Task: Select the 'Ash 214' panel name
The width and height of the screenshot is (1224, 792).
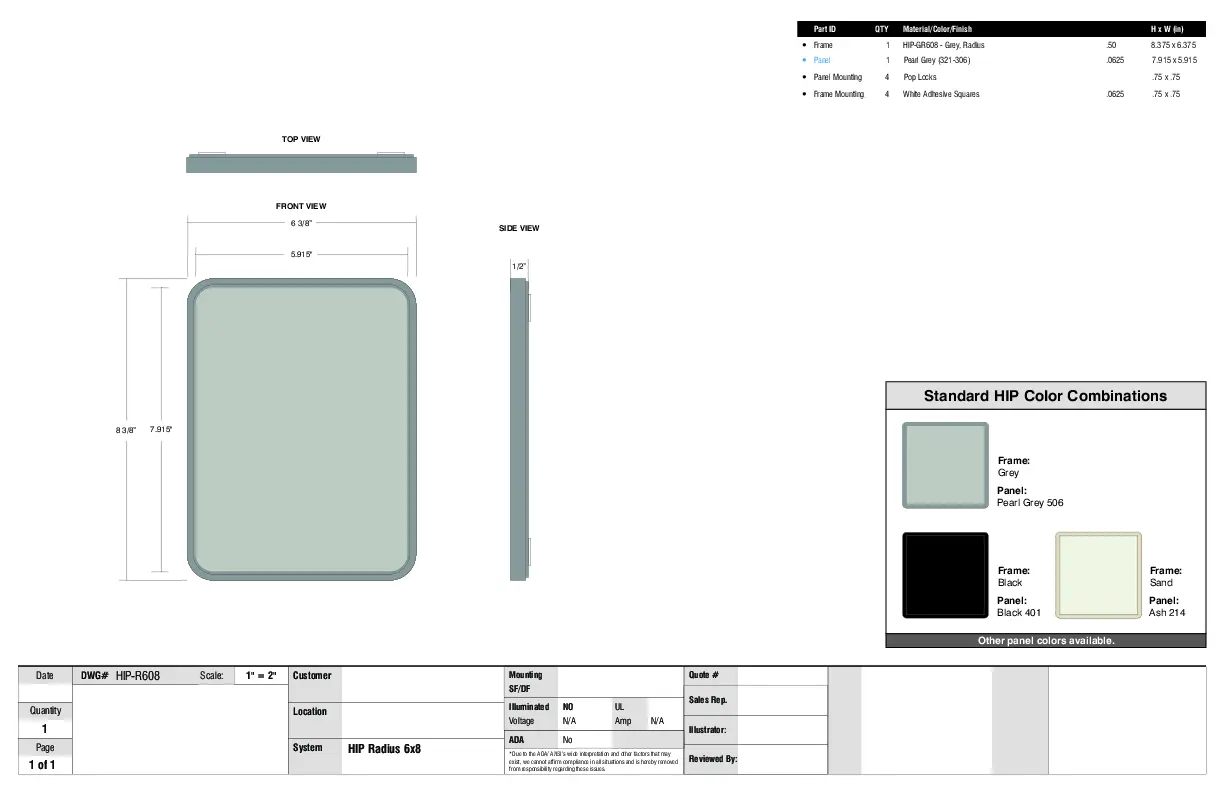Action: pyautogui.click(x=1167, y=612)
